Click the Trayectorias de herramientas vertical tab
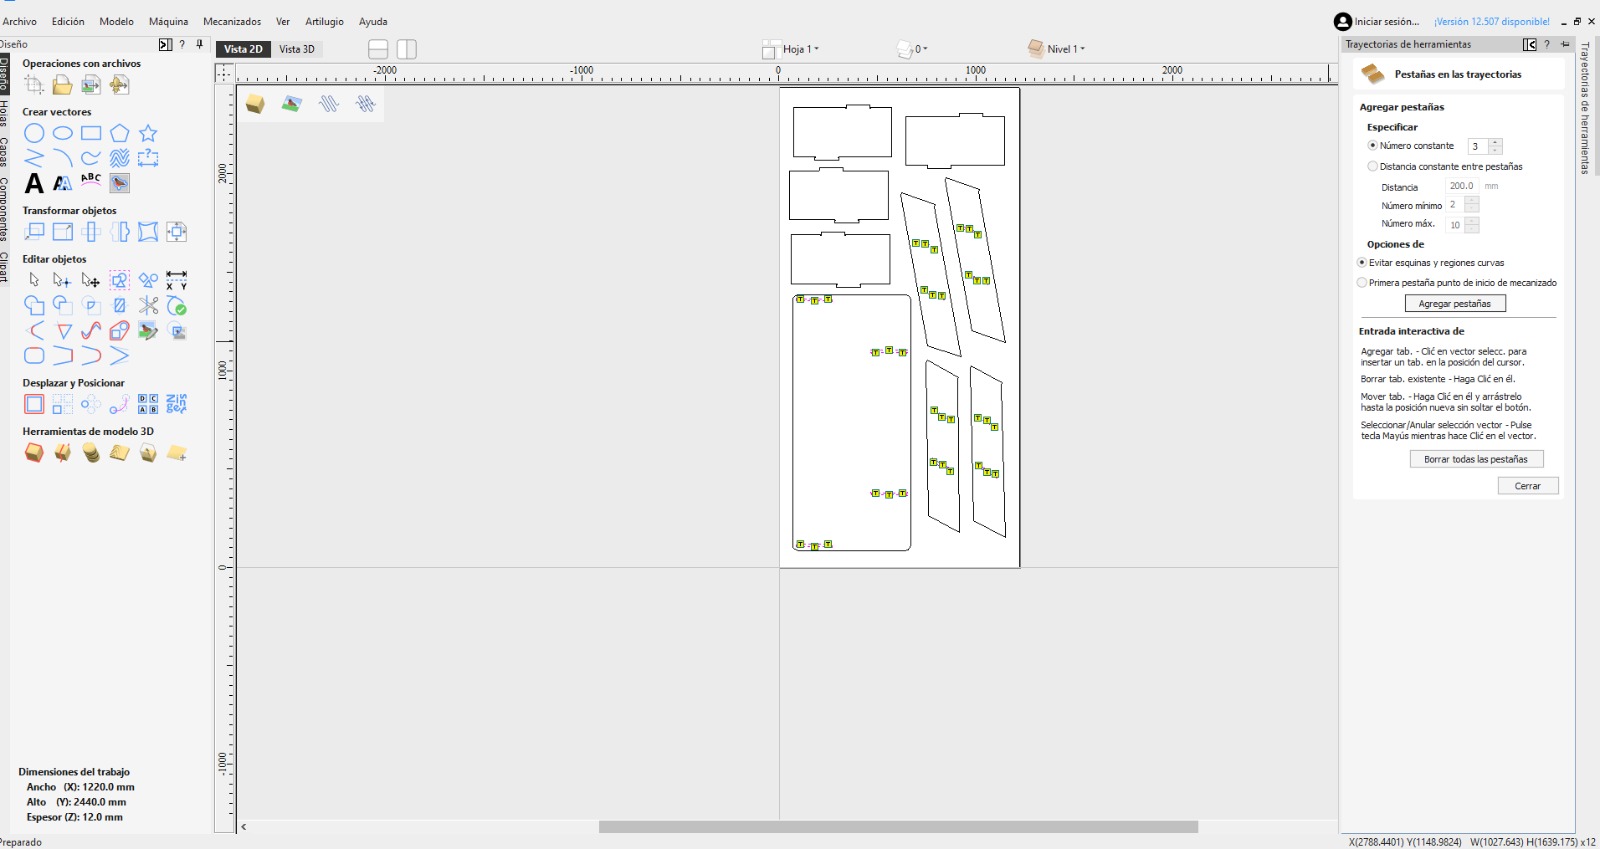The height and width of the screenshot is (849, 1600). coord(1585,108)
